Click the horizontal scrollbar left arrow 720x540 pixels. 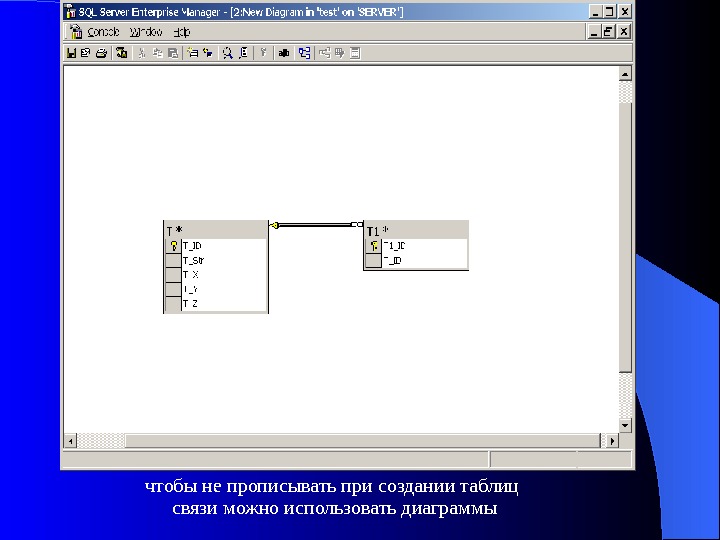[x=70, y=441]
